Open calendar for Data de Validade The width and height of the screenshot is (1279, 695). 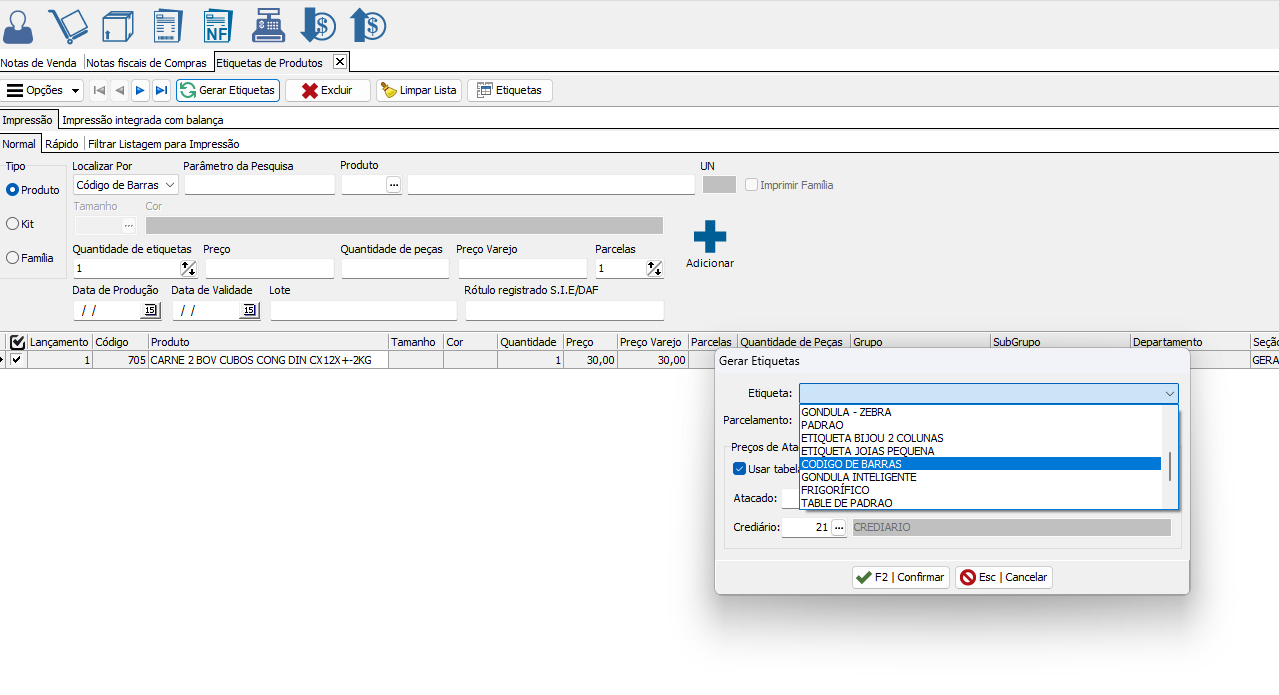tap(249, 311)
